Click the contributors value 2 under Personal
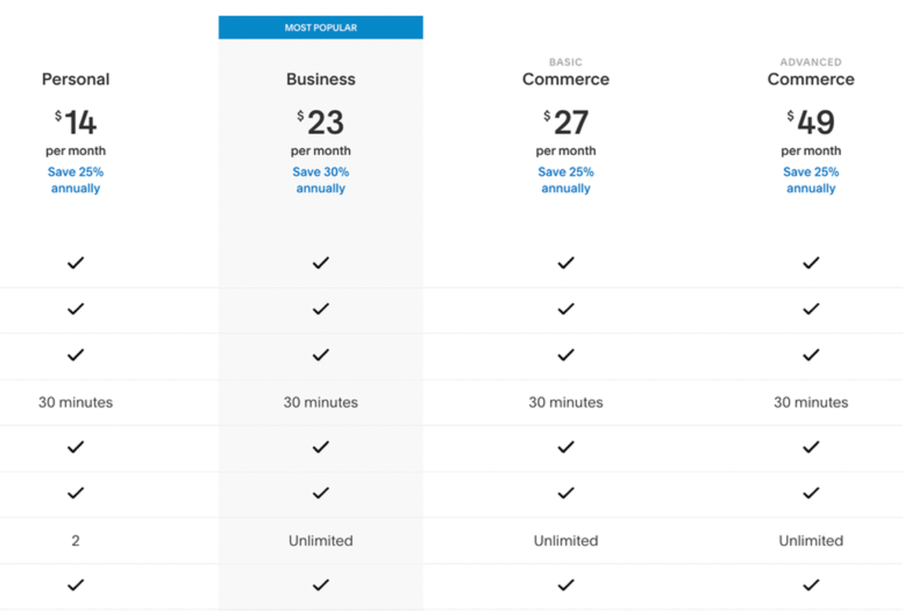Screen dimensions: 903x611 click(x=75, y=540)
